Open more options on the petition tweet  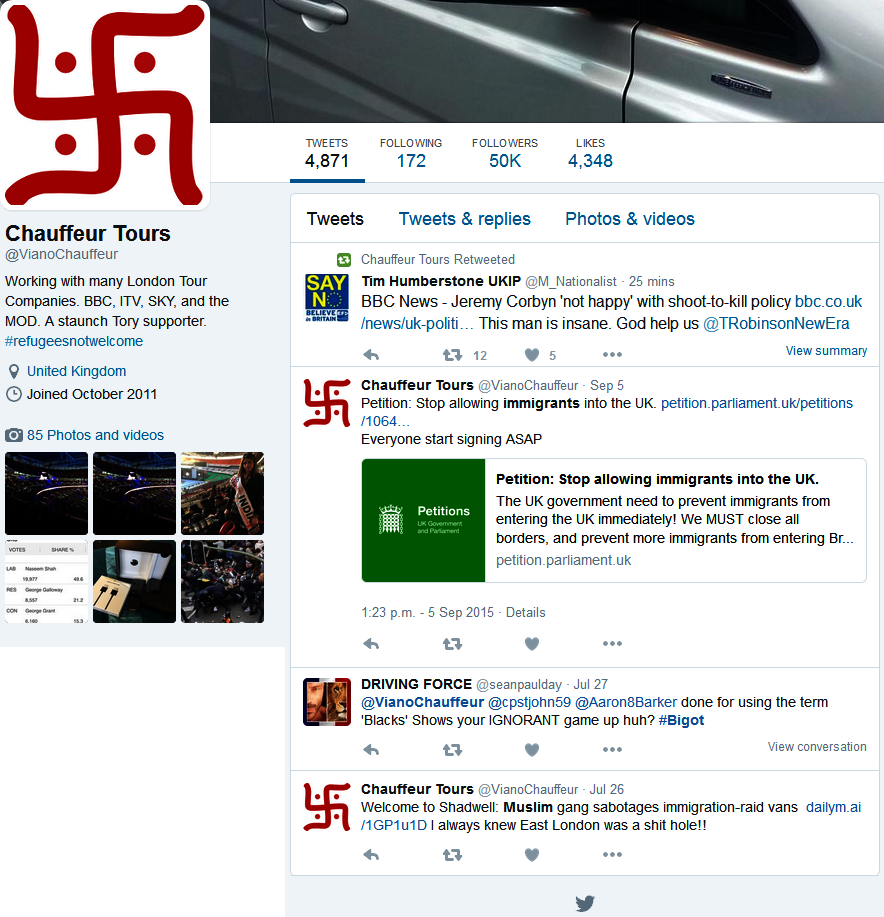tap(612, 643)
